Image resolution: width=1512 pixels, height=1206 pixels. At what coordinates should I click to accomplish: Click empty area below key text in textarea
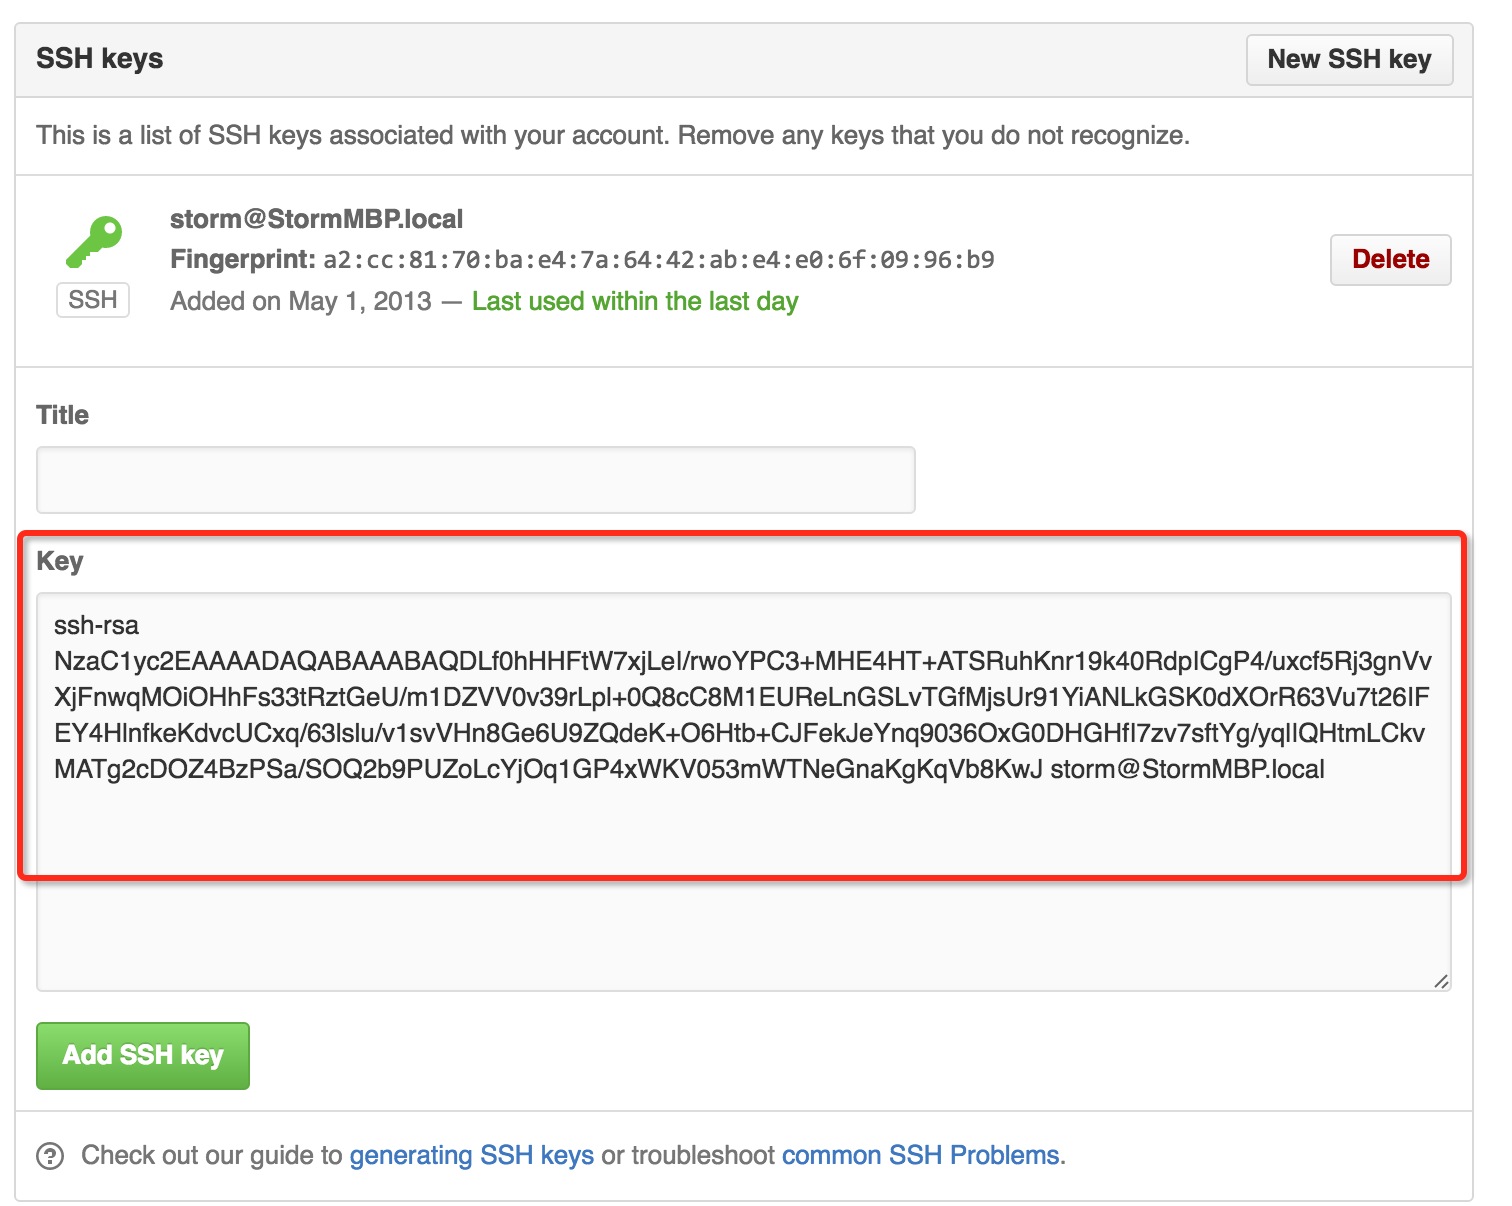(x=743, y=890)
